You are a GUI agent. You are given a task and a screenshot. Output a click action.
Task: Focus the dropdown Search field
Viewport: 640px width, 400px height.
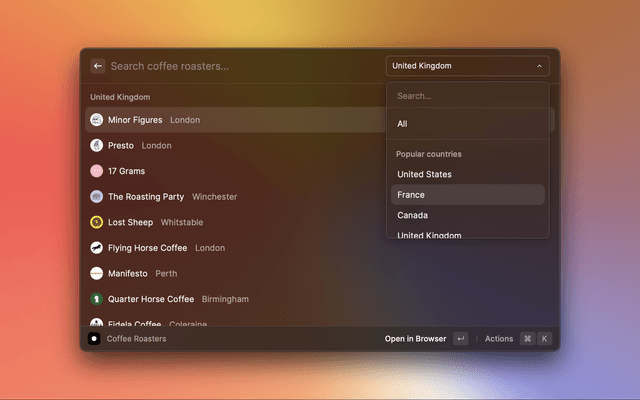click(x=467, y=96)
